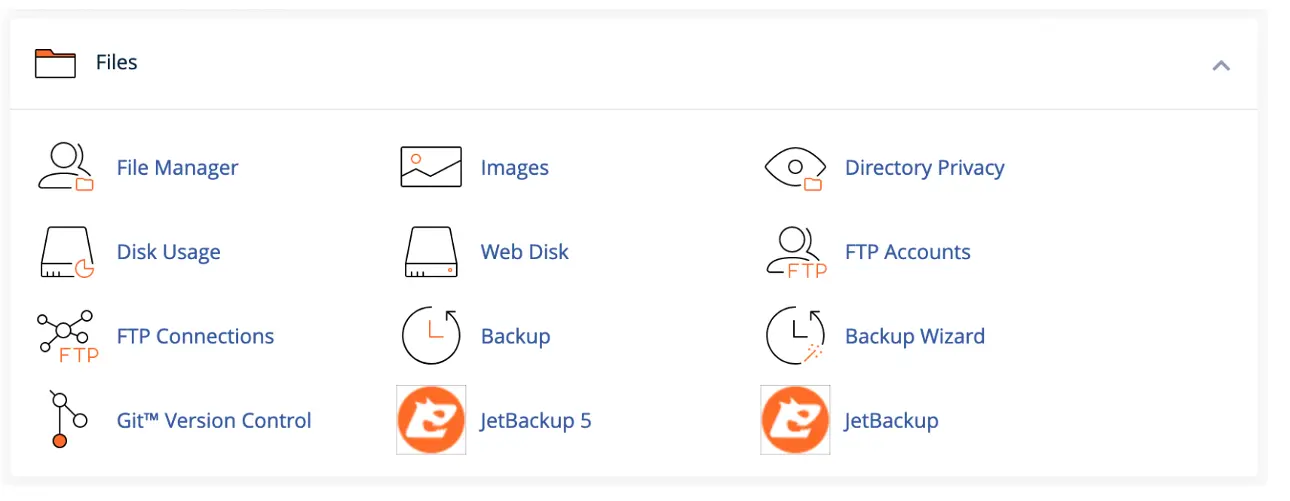The width and height of the screenshot is (1290, 501).
Task: Open the Images icon
Action: [431, 167]
